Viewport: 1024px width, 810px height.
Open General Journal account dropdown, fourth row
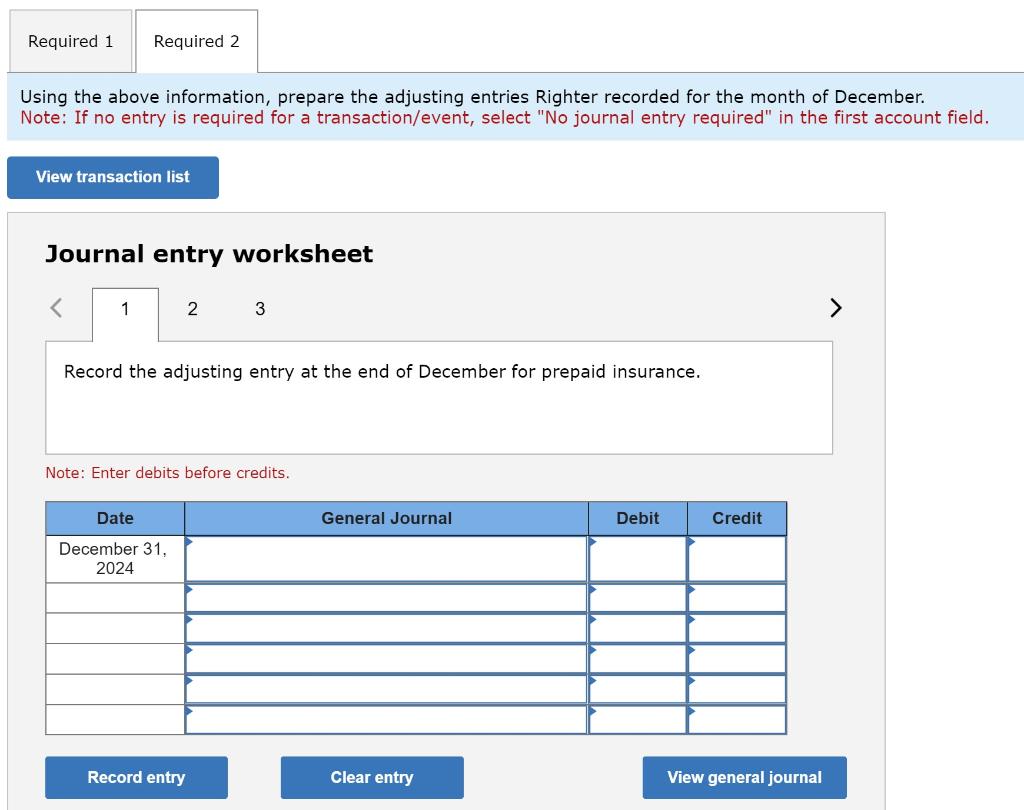tap(387, 659)
